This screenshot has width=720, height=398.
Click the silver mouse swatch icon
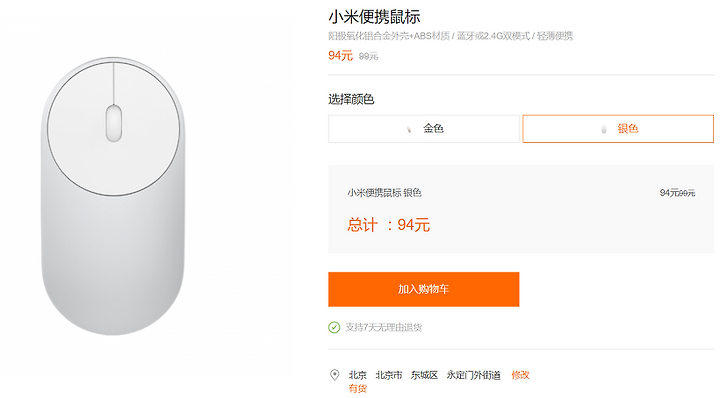[x=604, y=129]
